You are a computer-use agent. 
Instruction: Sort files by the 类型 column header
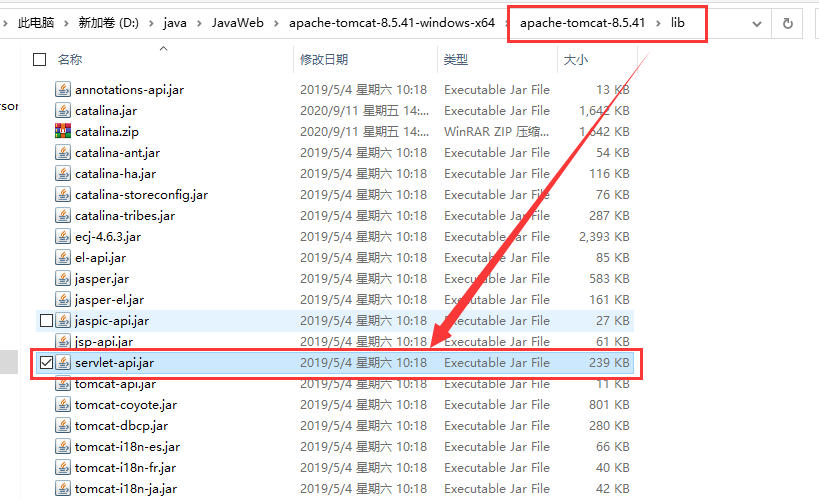click(x=456, y=60)
